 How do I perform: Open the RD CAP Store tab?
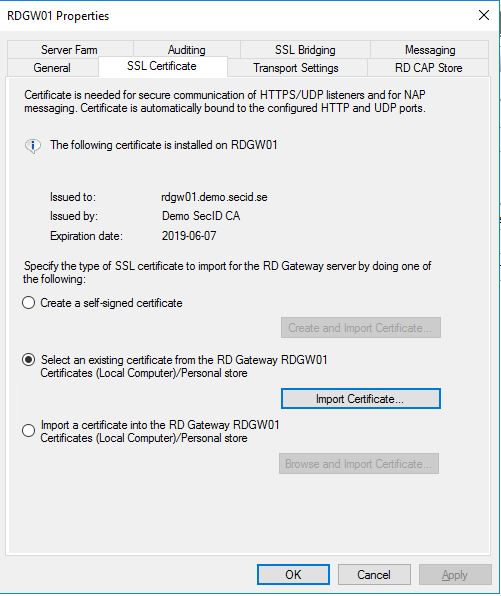(428, 68)
